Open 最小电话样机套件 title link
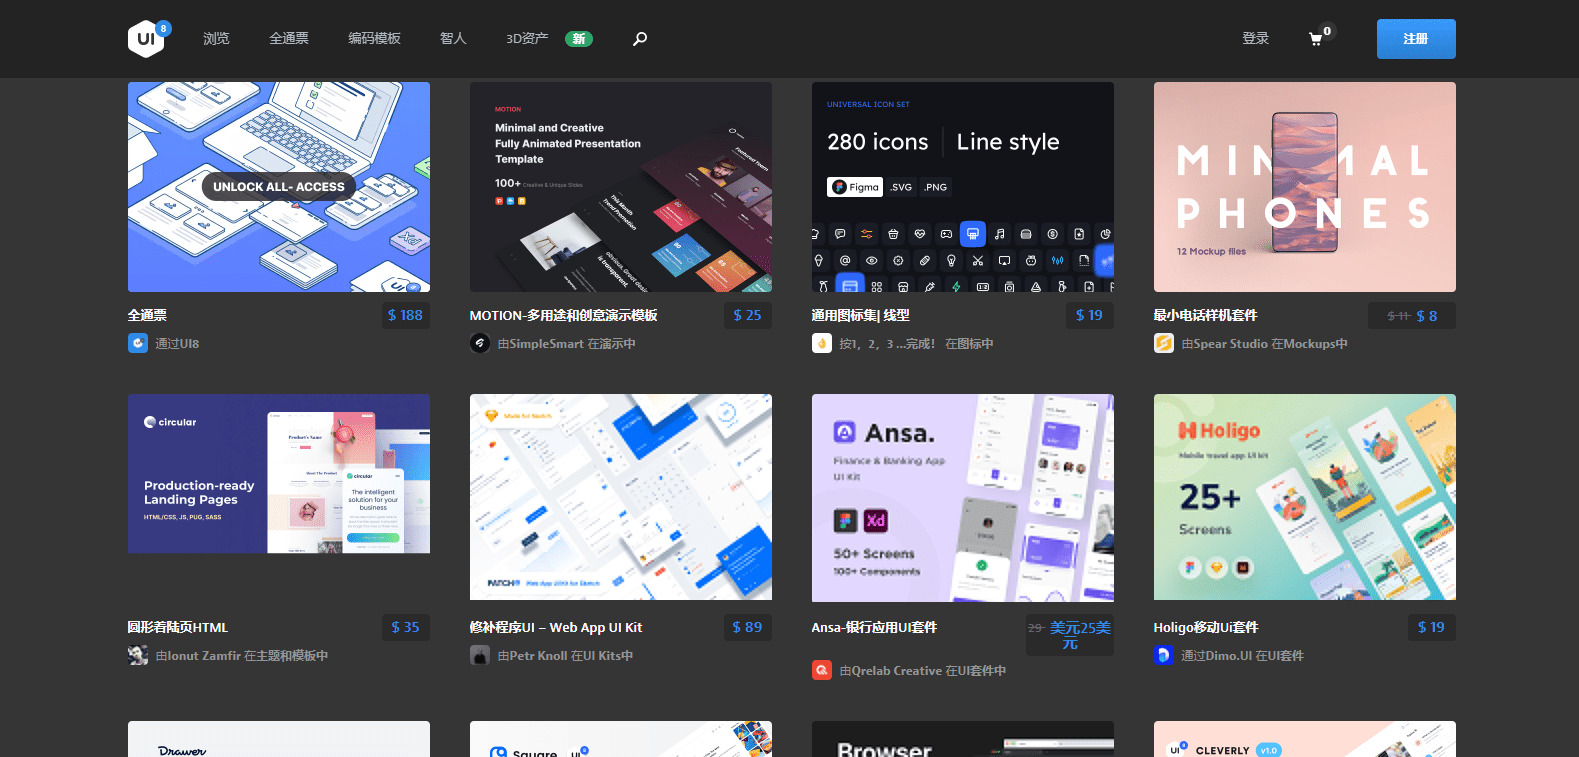This screenshot has height=757, width=1579. tap(1205, 315)
